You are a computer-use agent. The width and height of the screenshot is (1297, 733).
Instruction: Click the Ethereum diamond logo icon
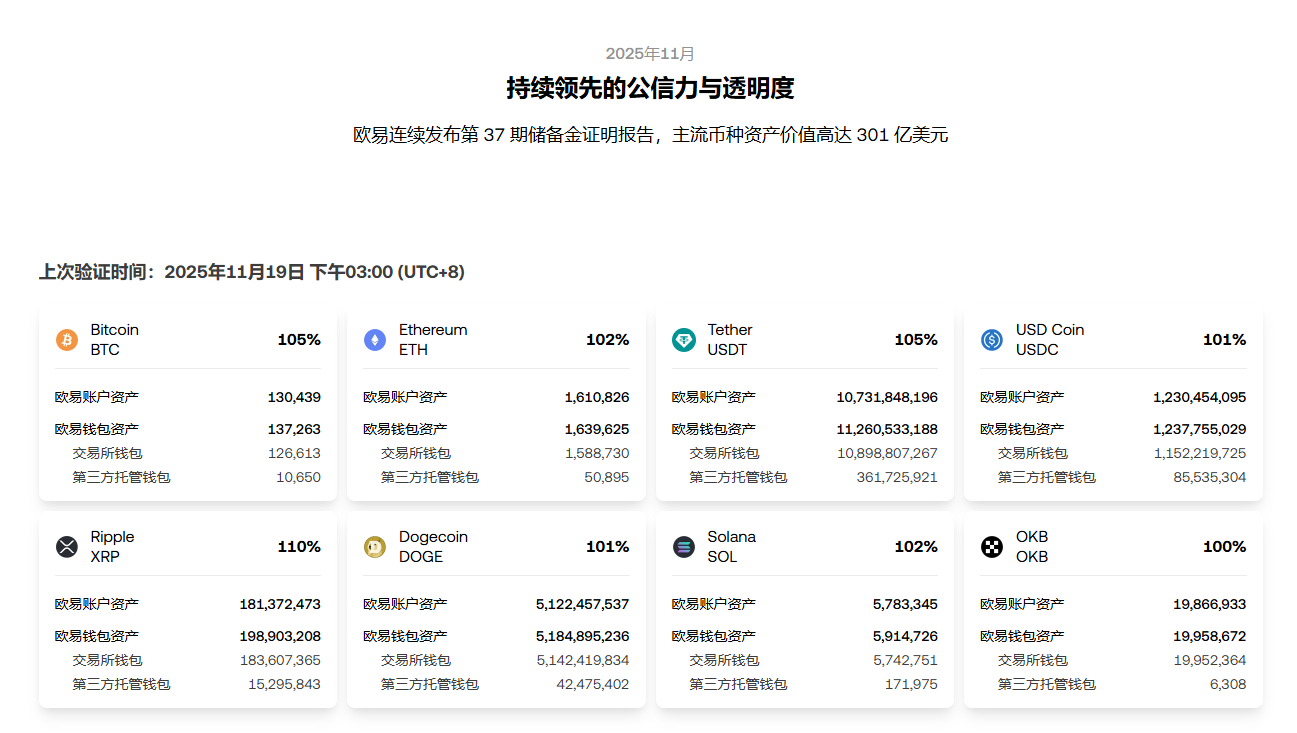(x=375, y=340)
